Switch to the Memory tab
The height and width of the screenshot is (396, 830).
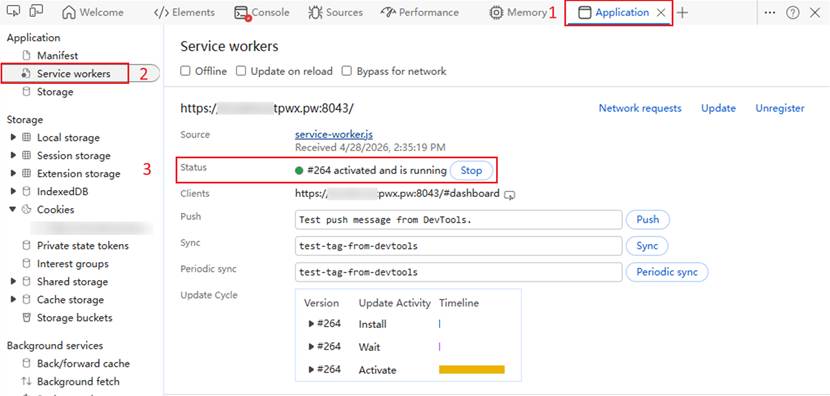[518, 13]
